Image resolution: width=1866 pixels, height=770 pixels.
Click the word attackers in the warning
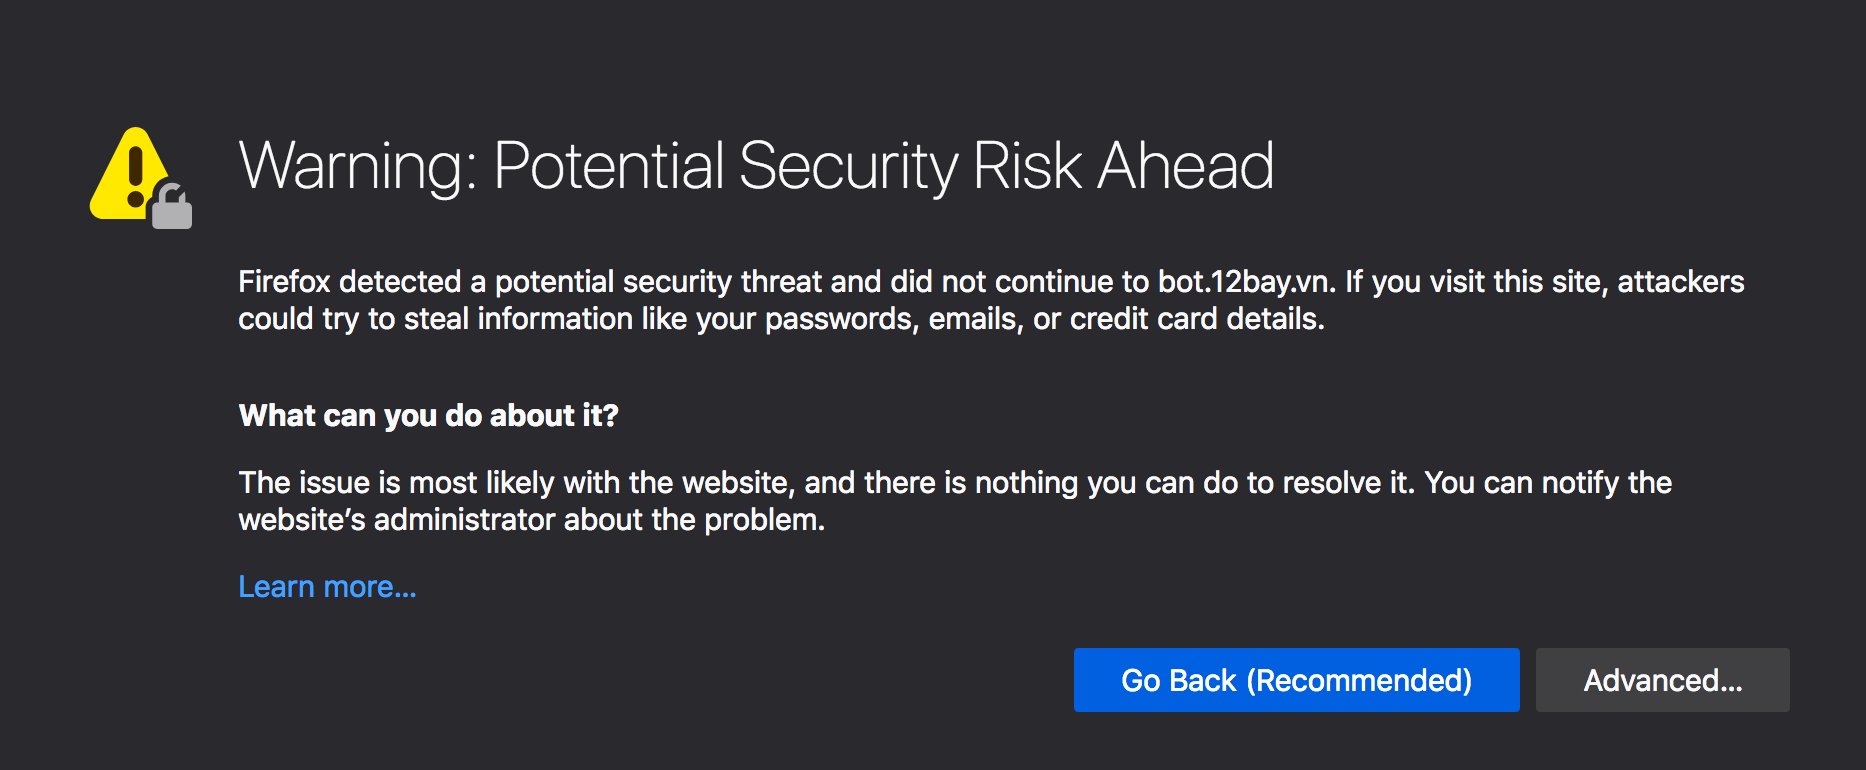pyautogui.click(x=1680, y=282)
